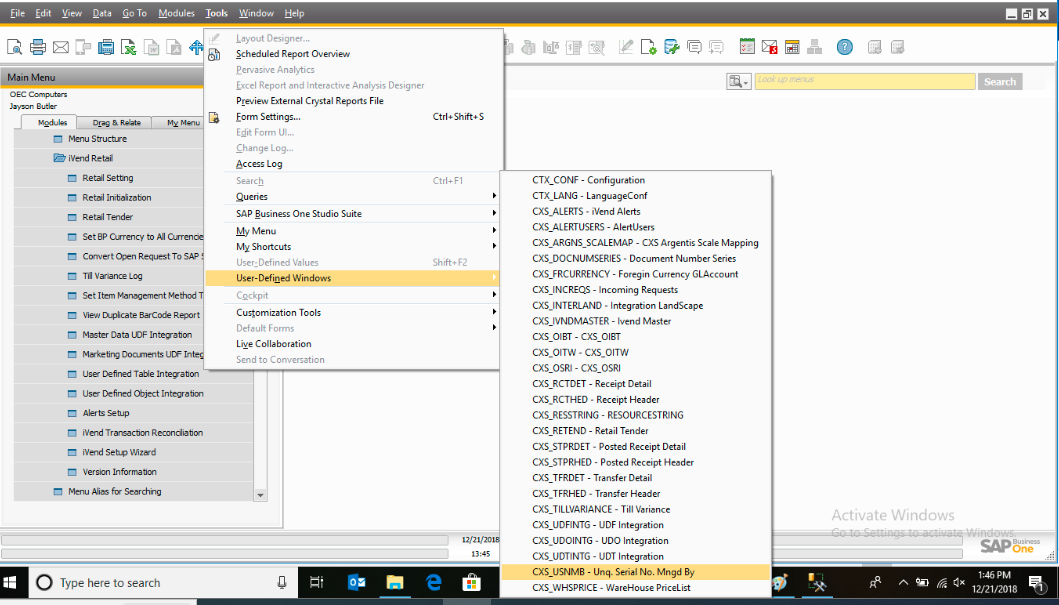This screenshot has height=605, width=1059.
Task: Expand the My Menu submenu
Action: pos(353,231)
